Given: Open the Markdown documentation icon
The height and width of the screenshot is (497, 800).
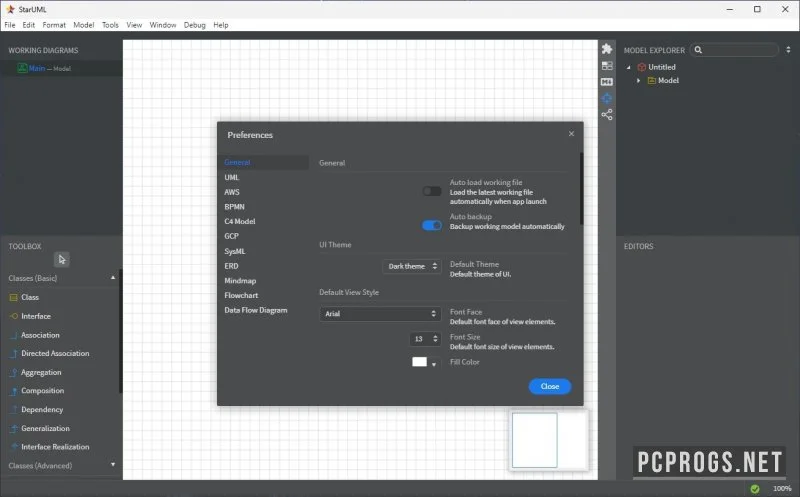Looking at the screenshot, I should tap(607, 82).
